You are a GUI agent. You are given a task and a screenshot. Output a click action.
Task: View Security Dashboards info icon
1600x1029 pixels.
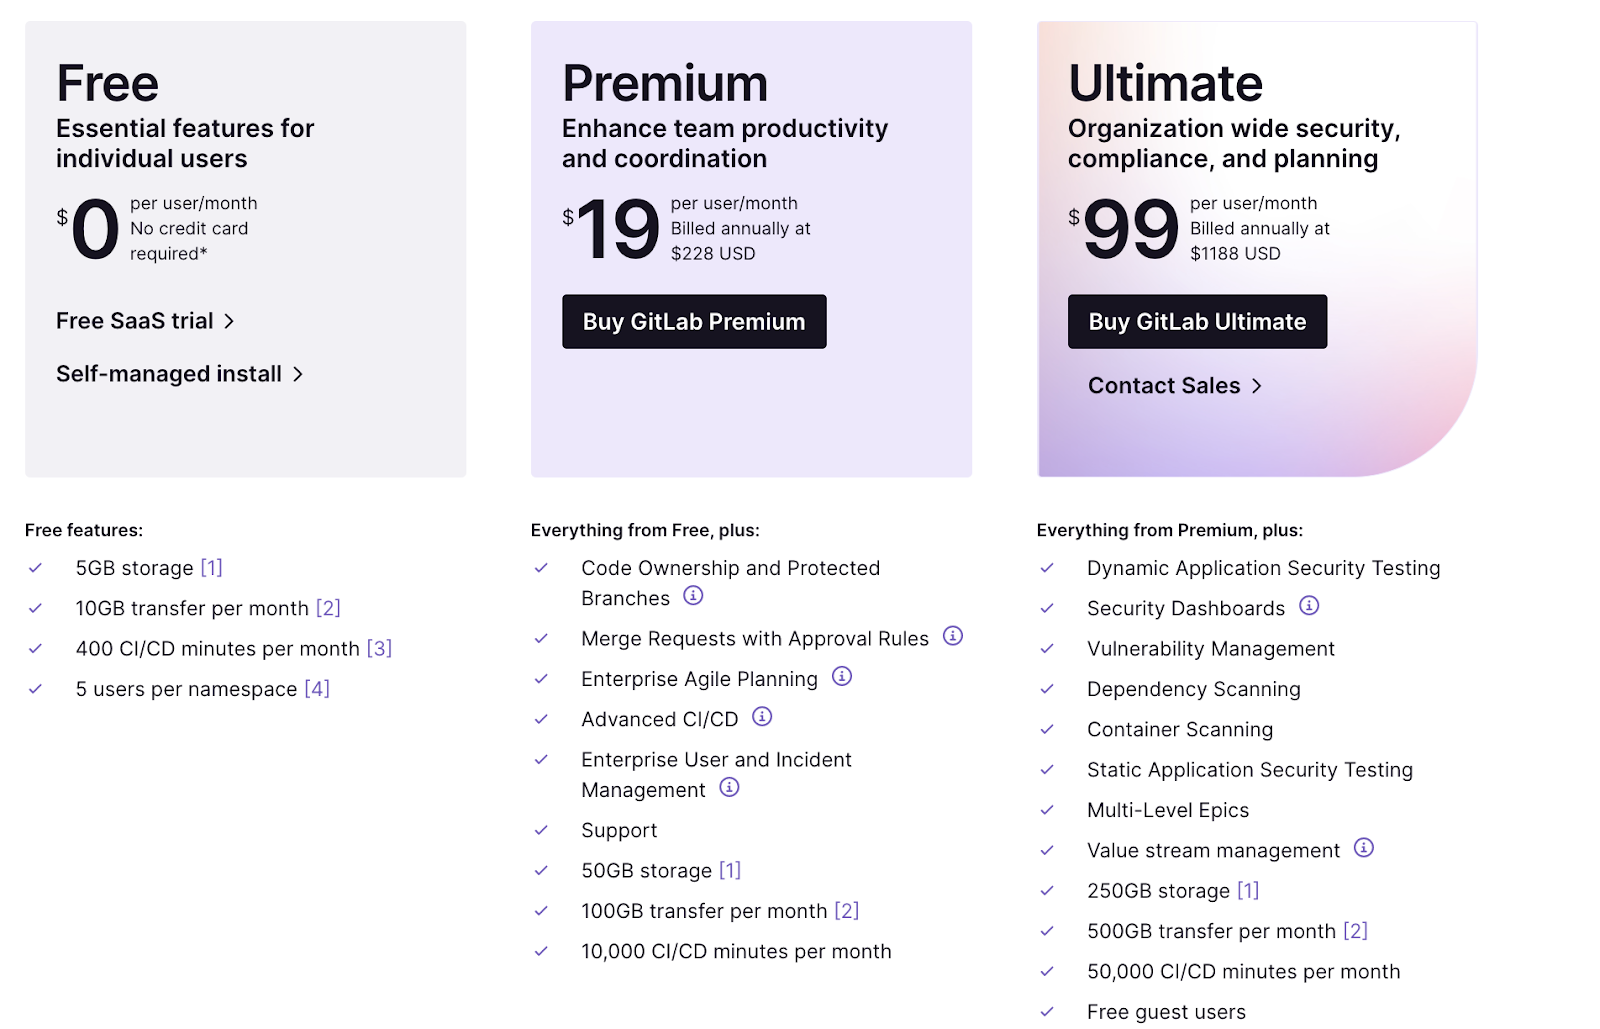pos(1310,606)
